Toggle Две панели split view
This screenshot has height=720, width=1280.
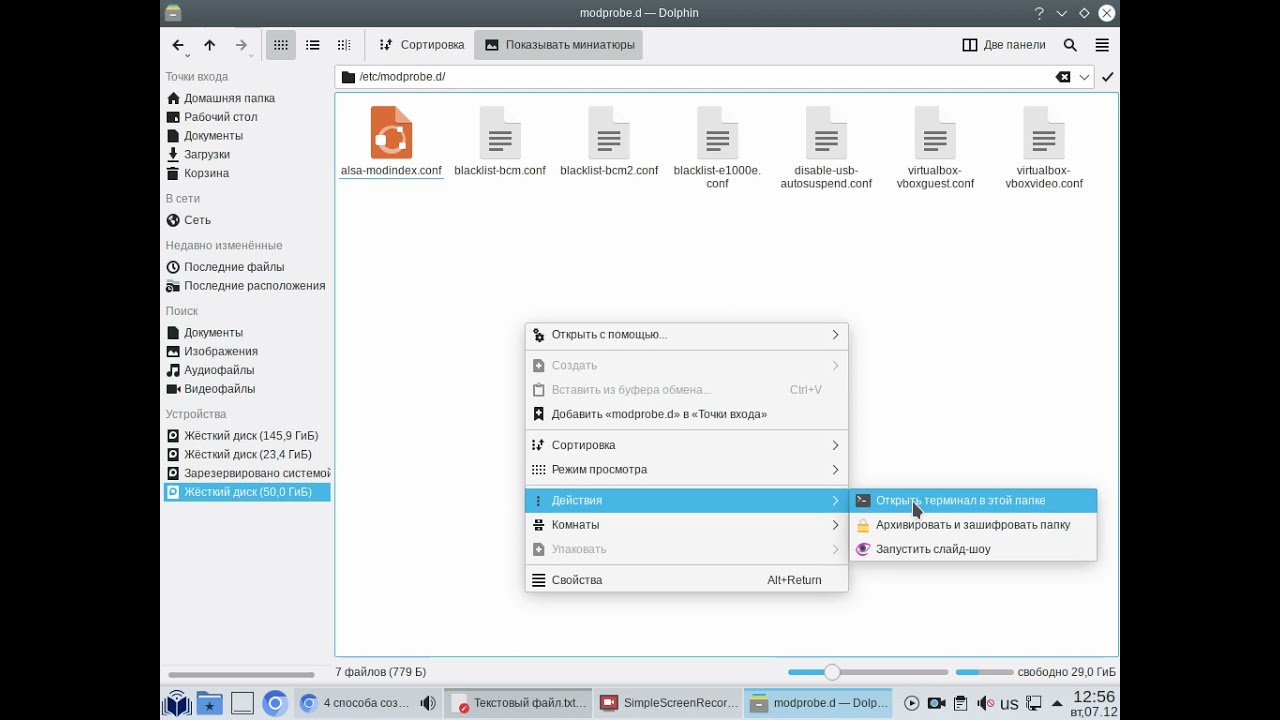pos(1003,45)
